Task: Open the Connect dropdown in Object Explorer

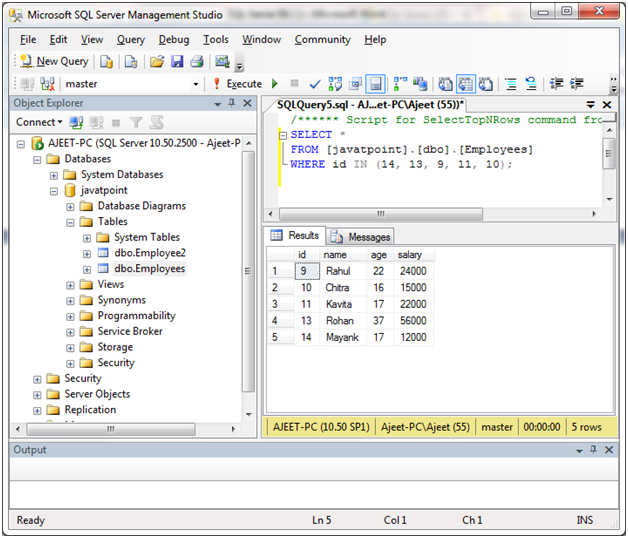Action: (39, 122)
